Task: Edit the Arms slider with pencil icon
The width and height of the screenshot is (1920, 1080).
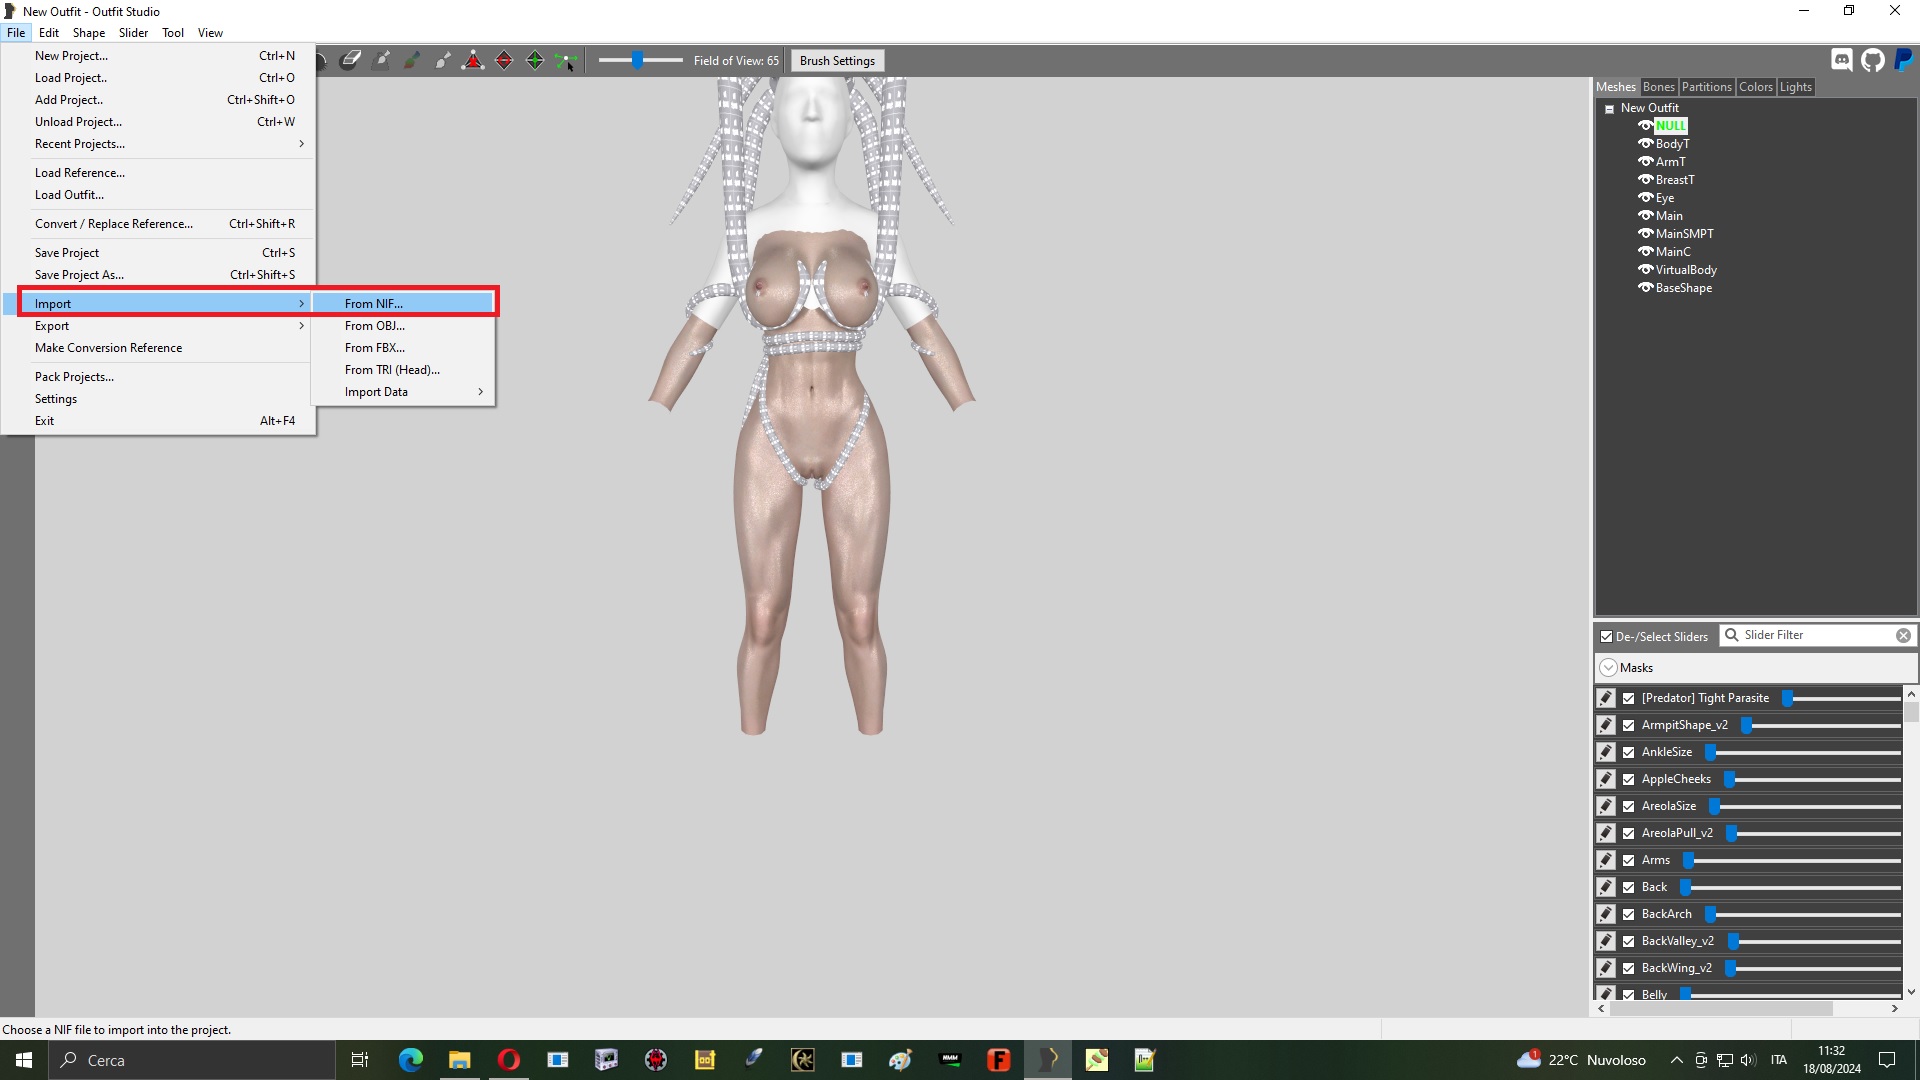Action: tap(1606, 860)
